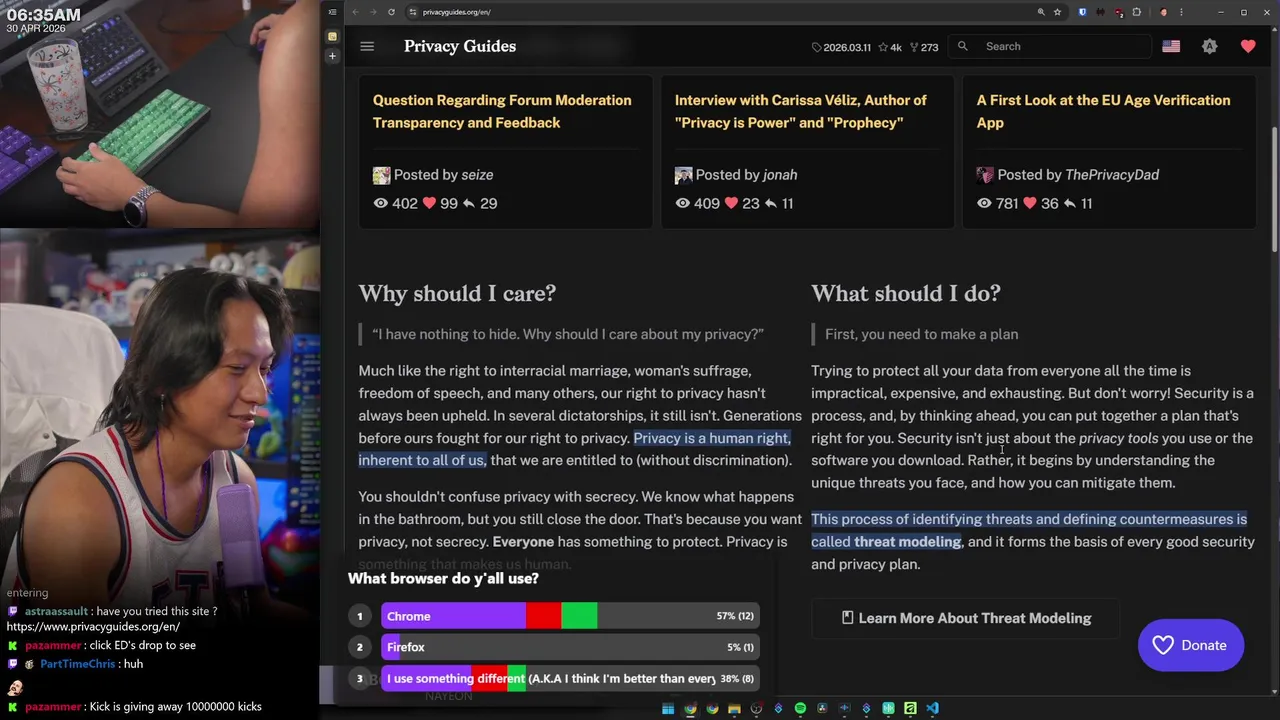The height and width of the screenshot is (720, 1280).
Task: Click the heart likes icon showing 23
Action: coord(731,203)
